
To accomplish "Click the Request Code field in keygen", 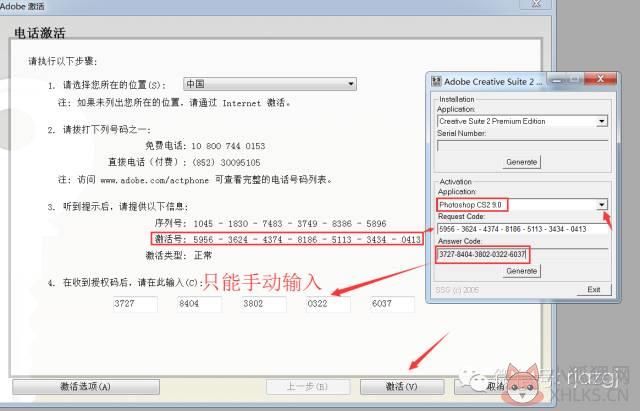I will pyautogui.click(x=522, y=229).
